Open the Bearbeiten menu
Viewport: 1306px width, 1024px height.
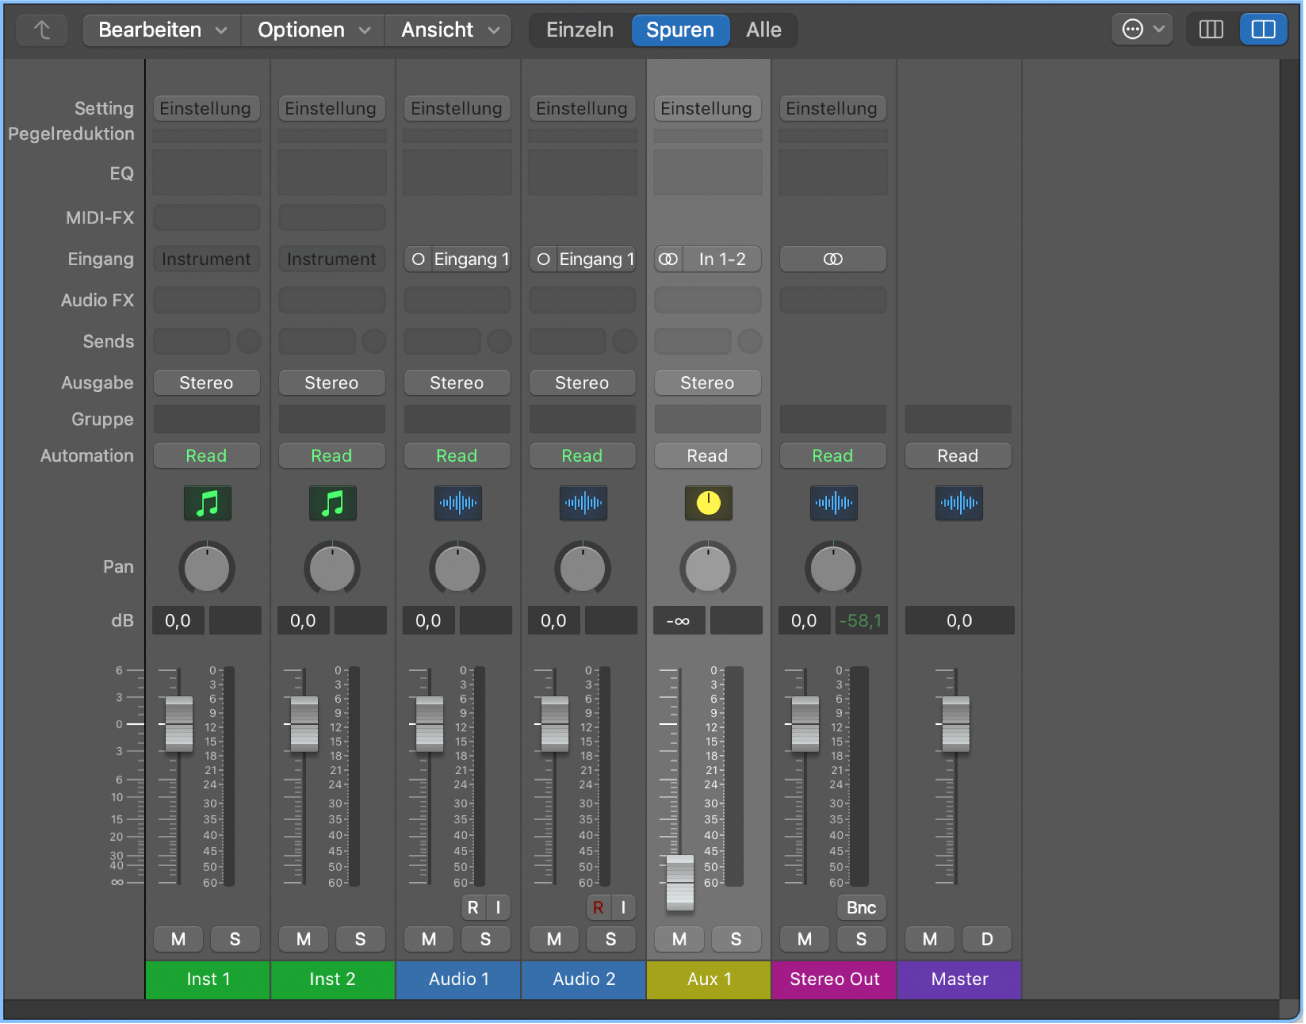click(x=162, y=30)
